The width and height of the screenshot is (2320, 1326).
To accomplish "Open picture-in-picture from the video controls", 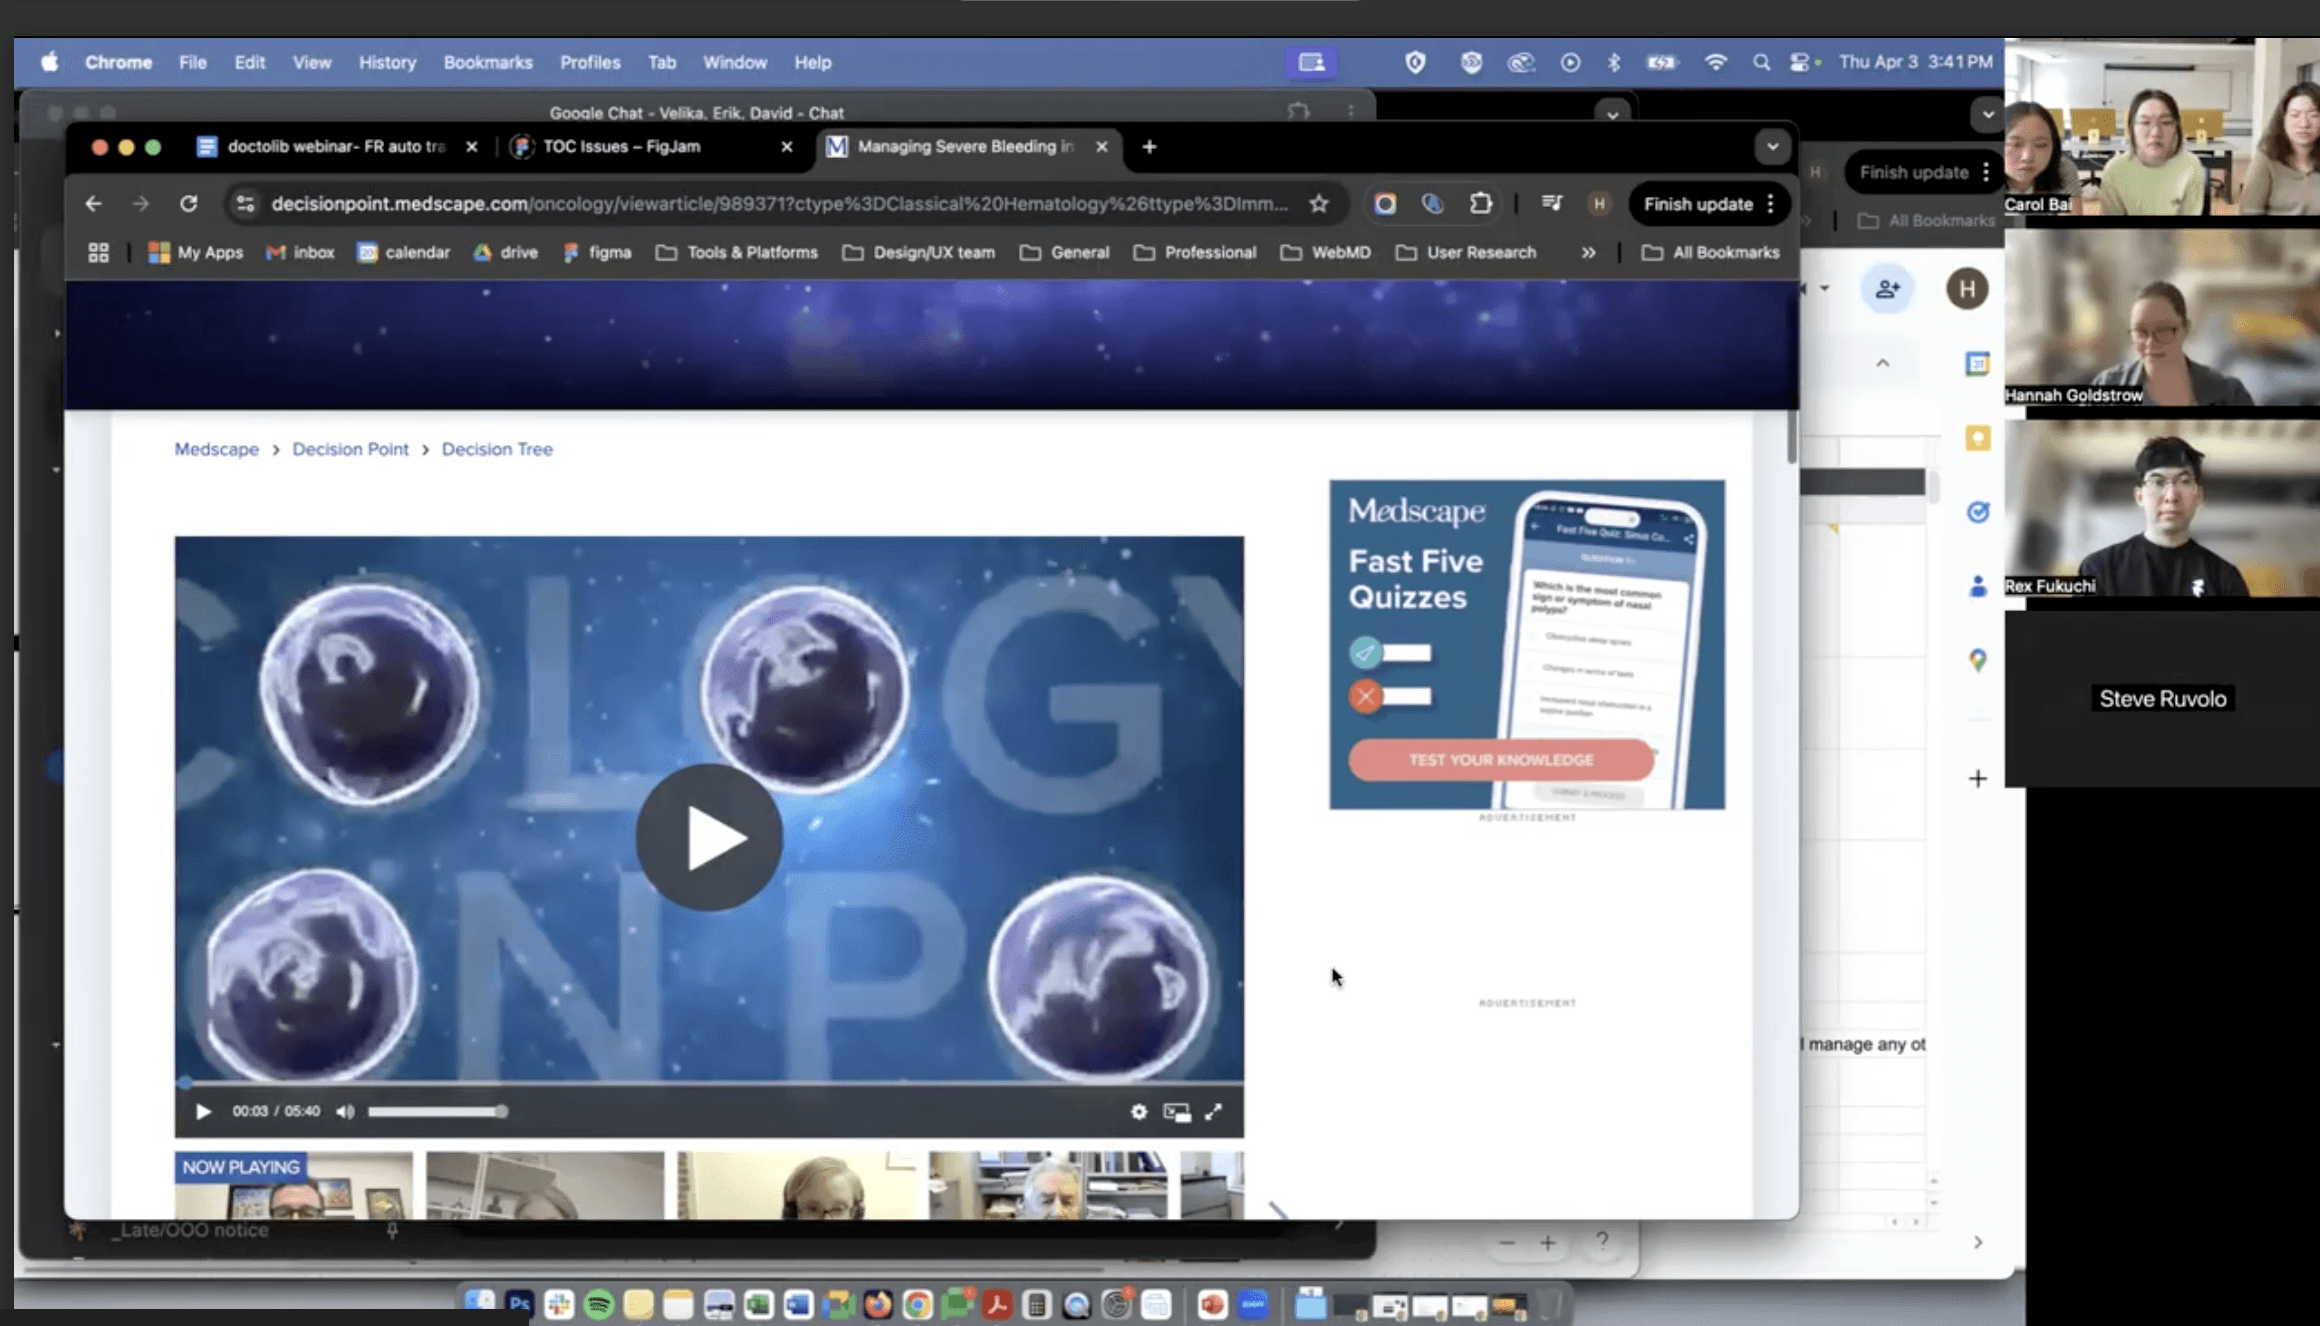I will (x=1176, y=1112).
